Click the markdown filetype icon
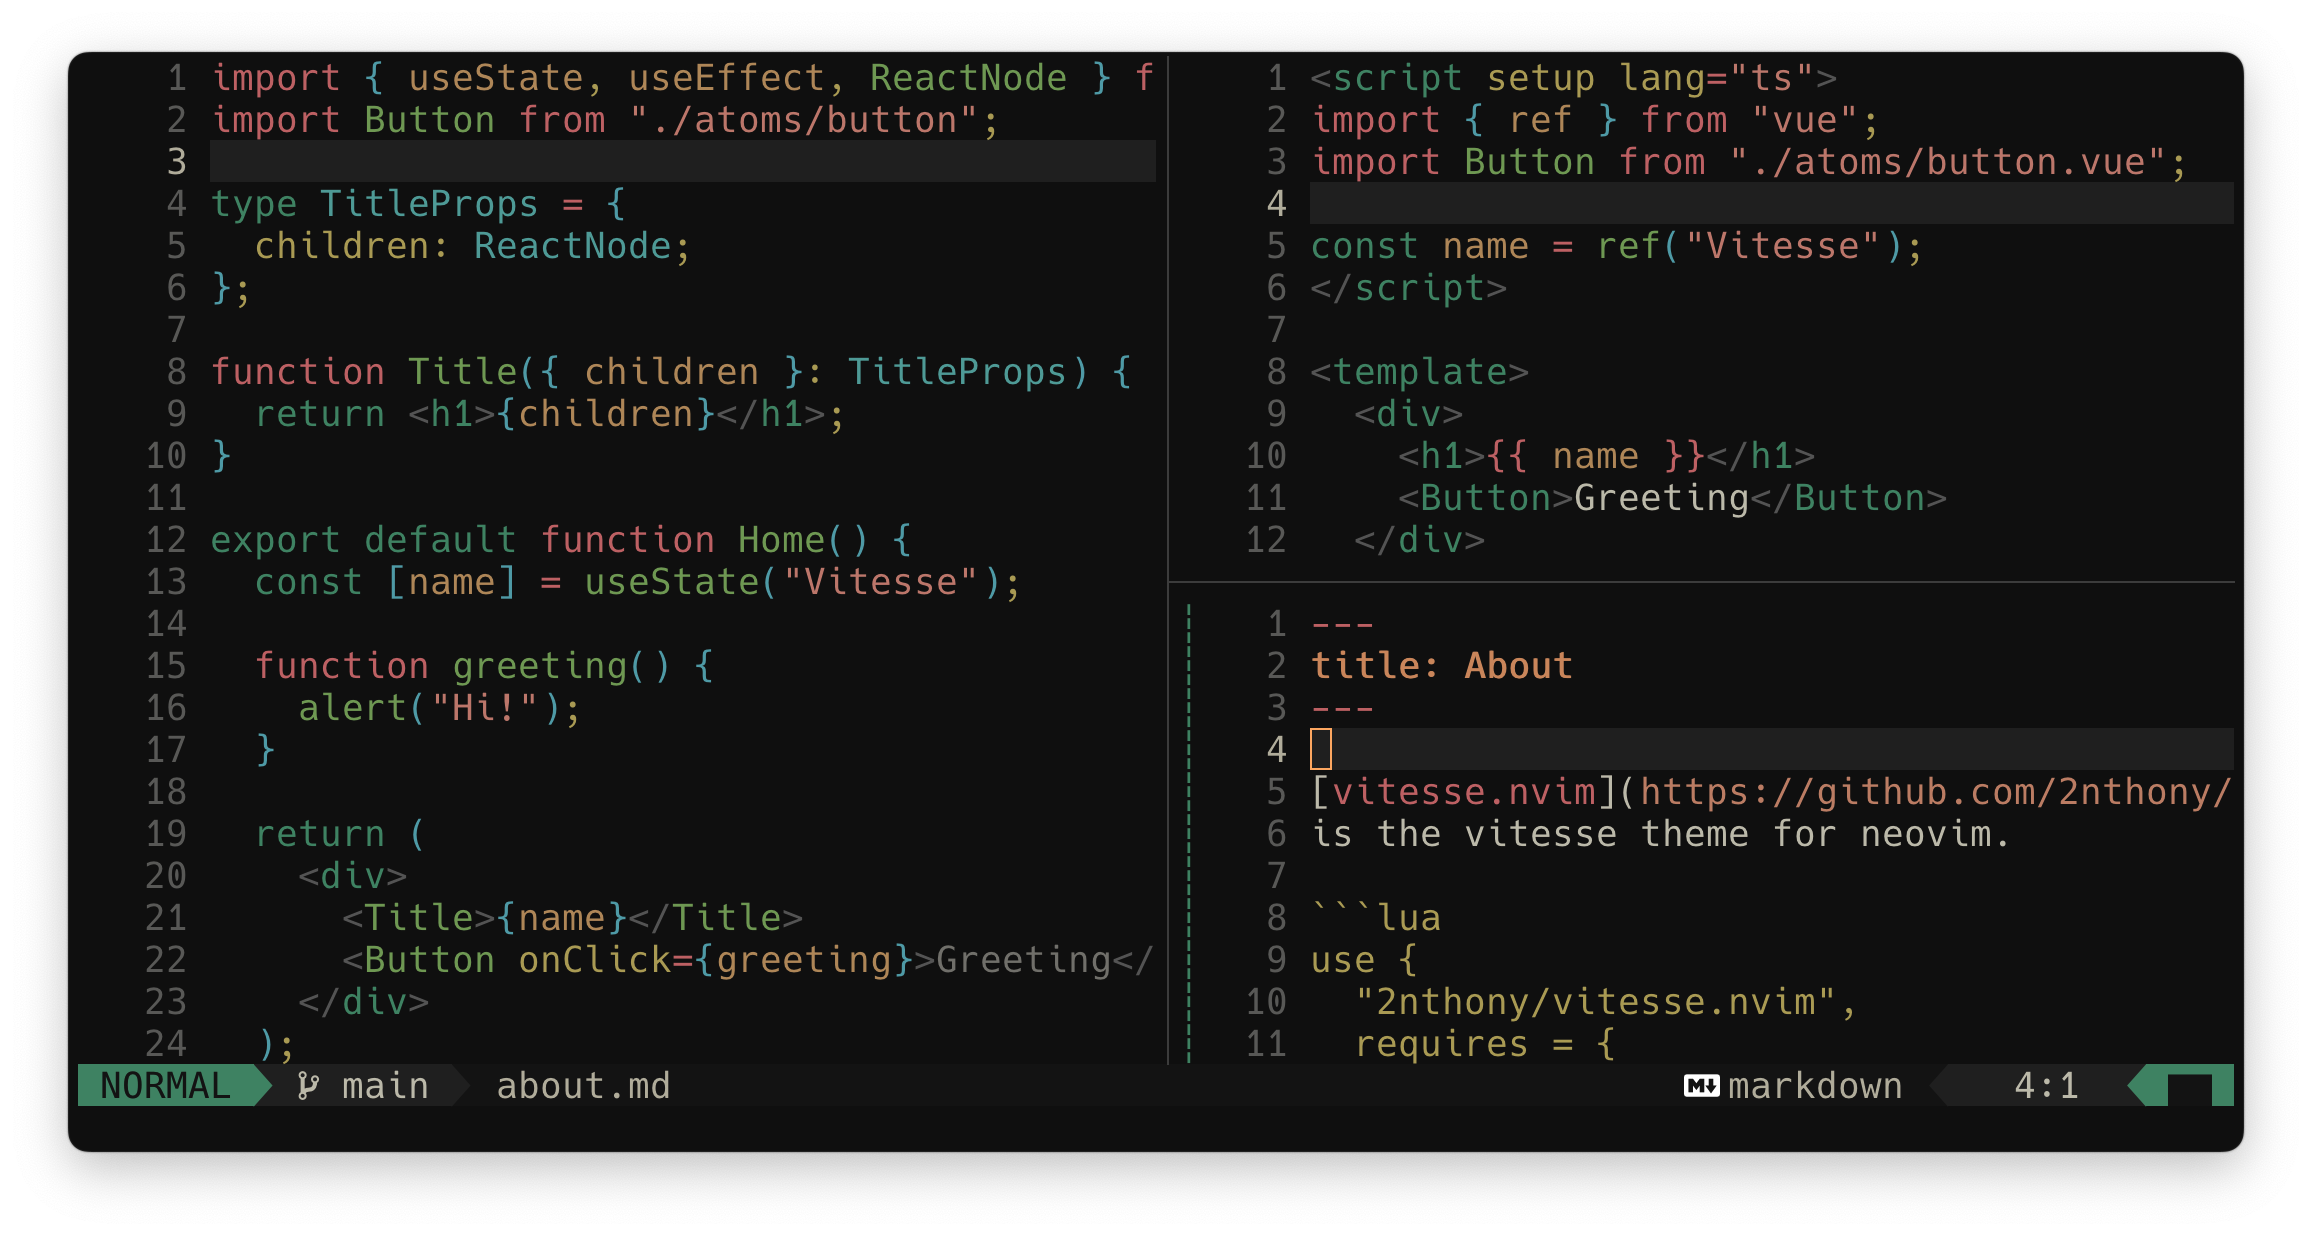Image resolution: width=2312 pixels, height=1236 pixels. [x=1701, y=1086]
